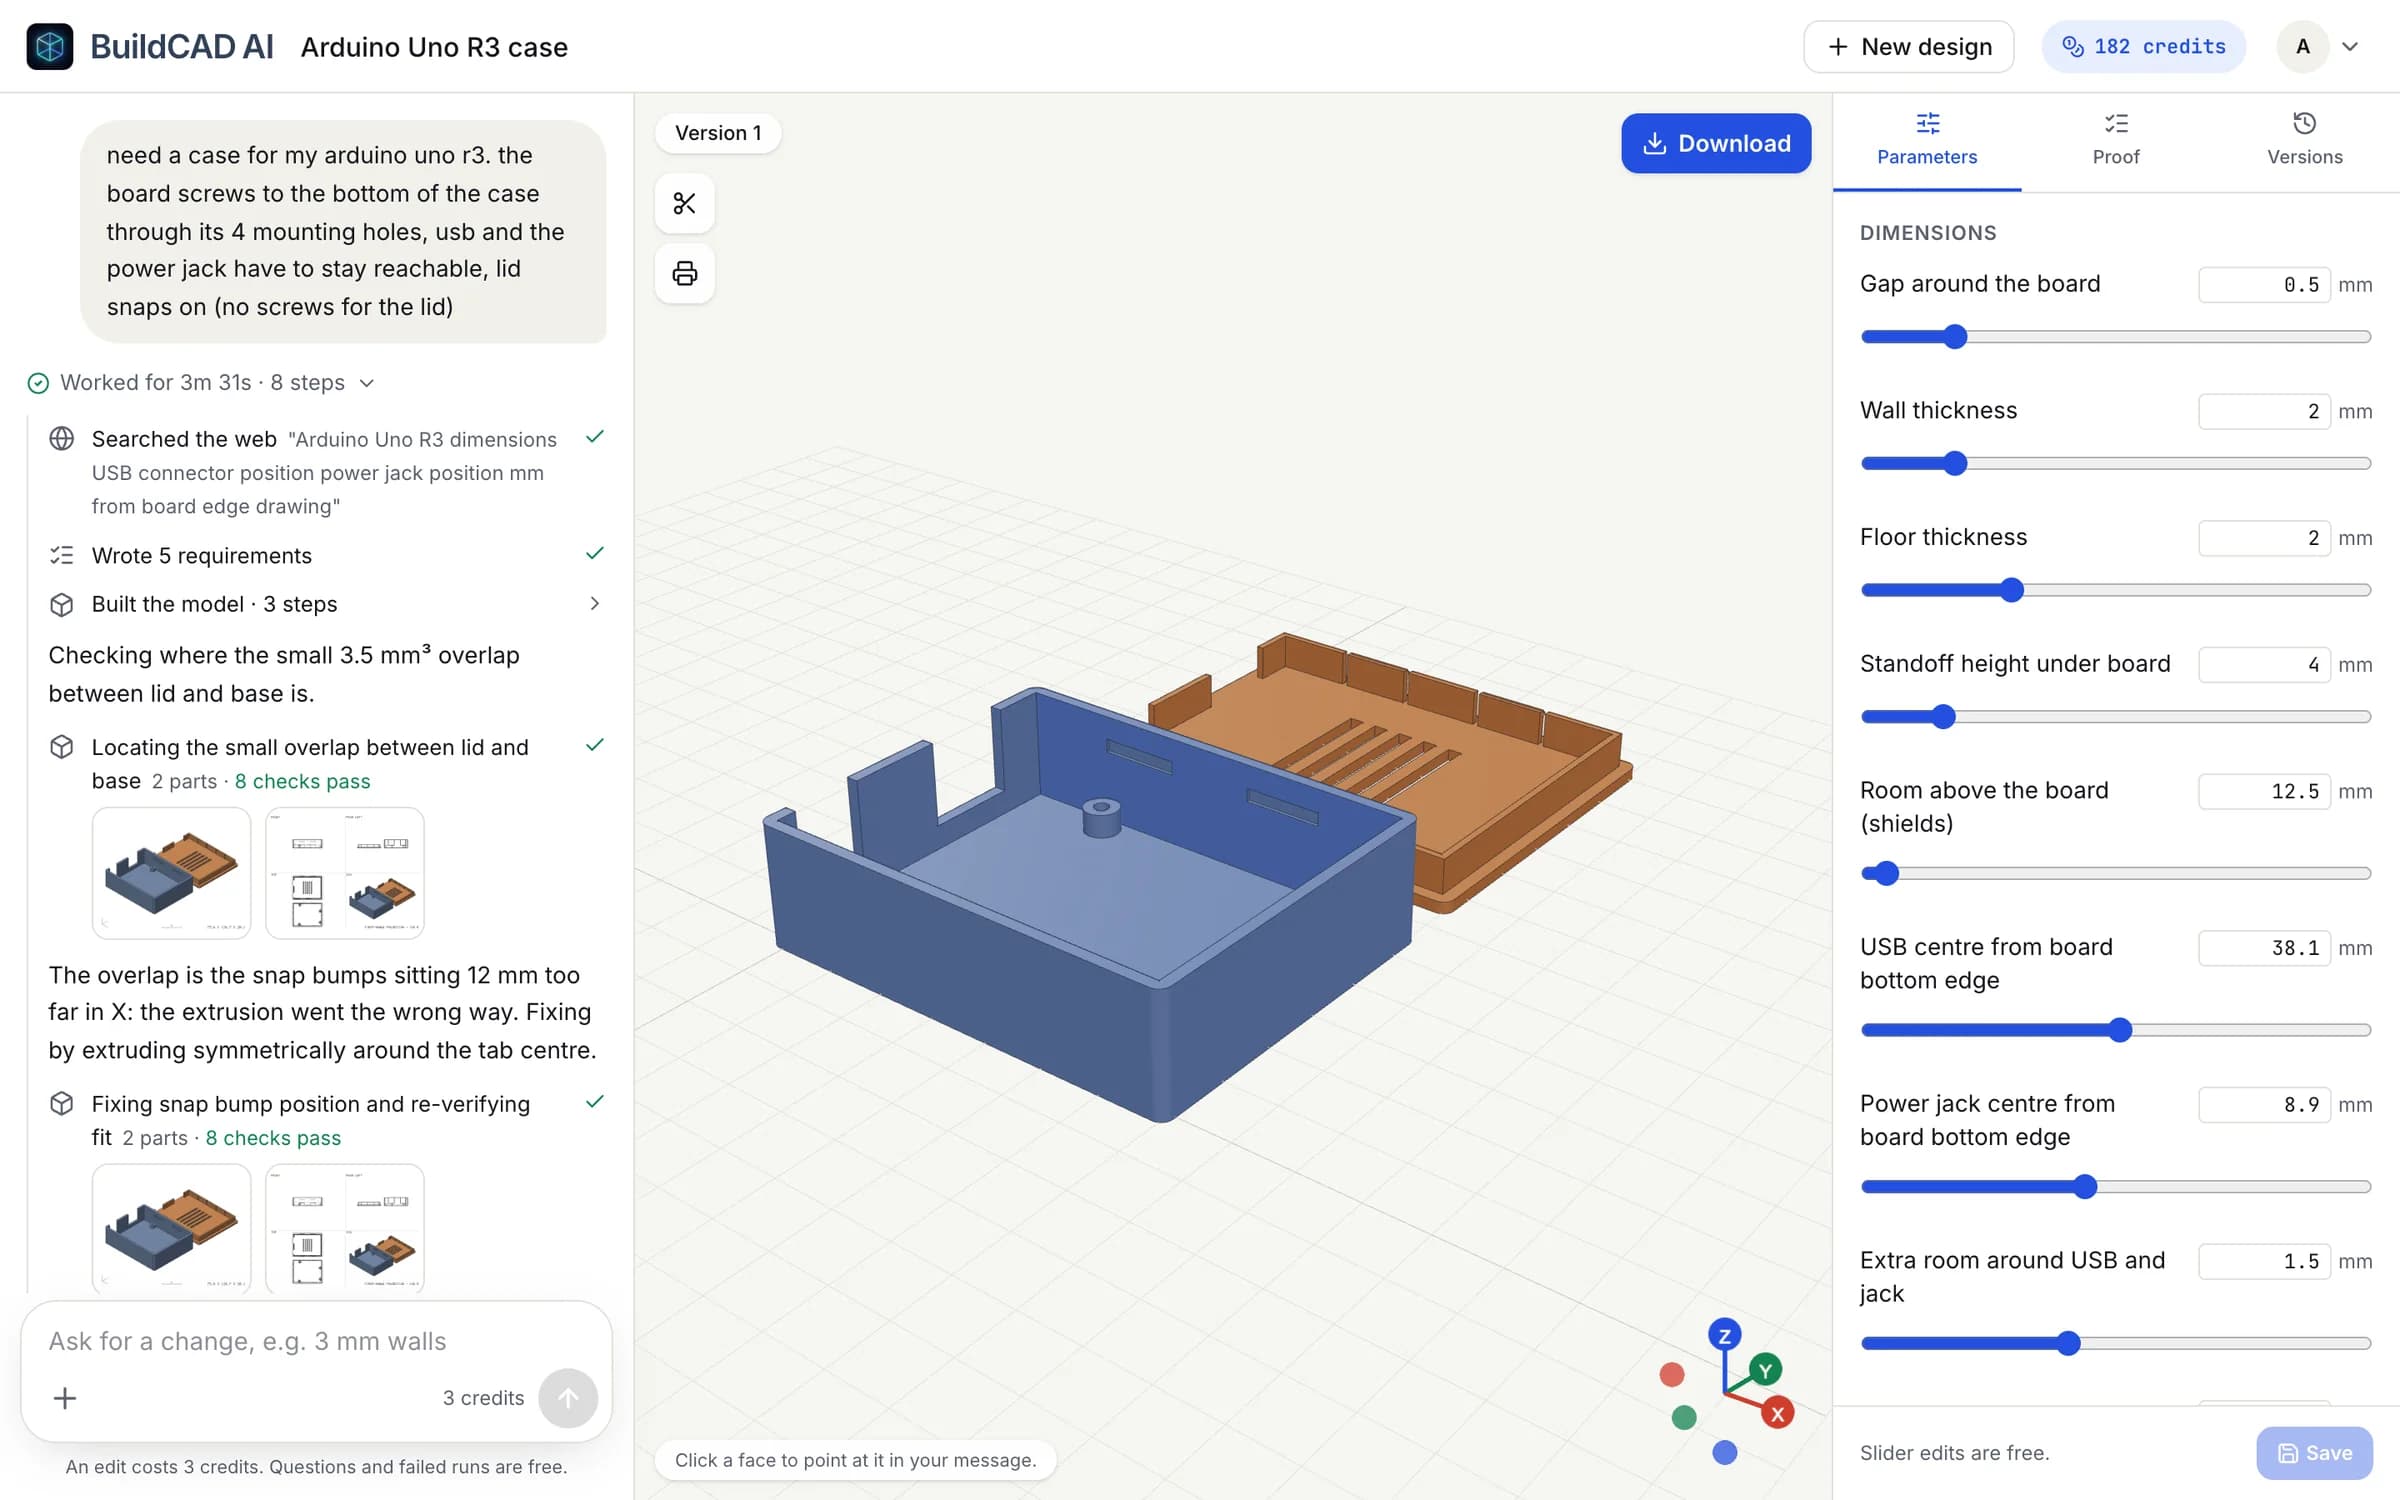Click the Extra room value field 1.5
2400x1500 pixels.
coord(2264,1261)
